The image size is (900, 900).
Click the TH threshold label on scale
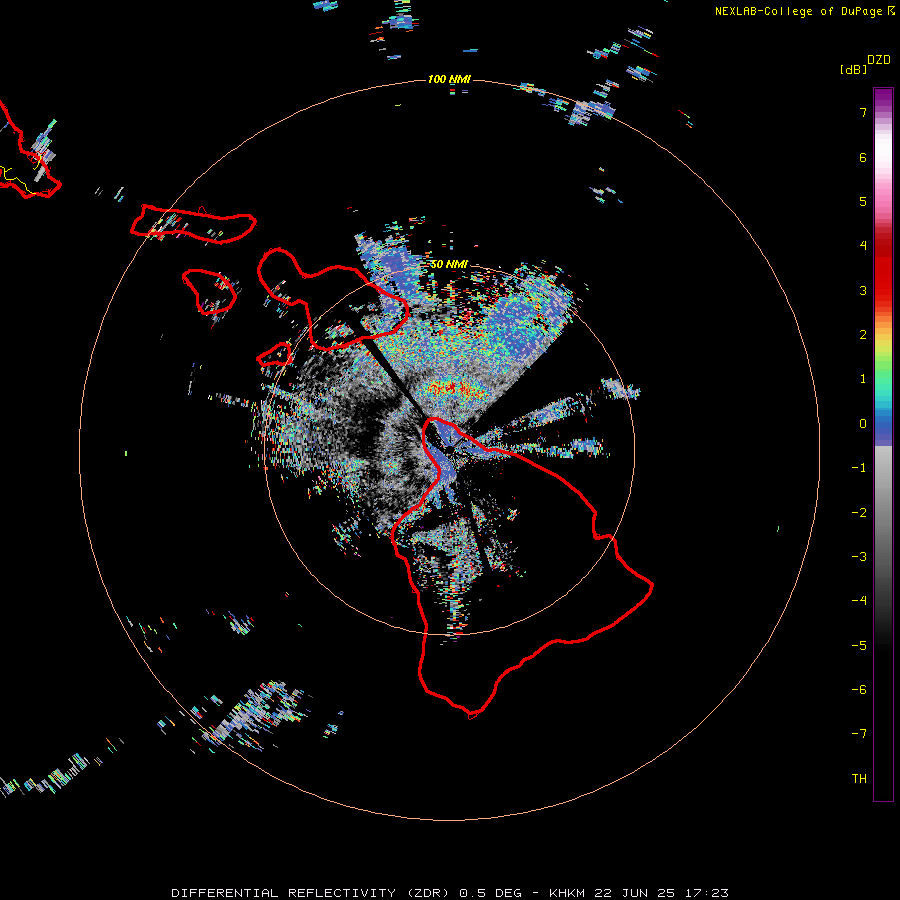coord(859,778)
